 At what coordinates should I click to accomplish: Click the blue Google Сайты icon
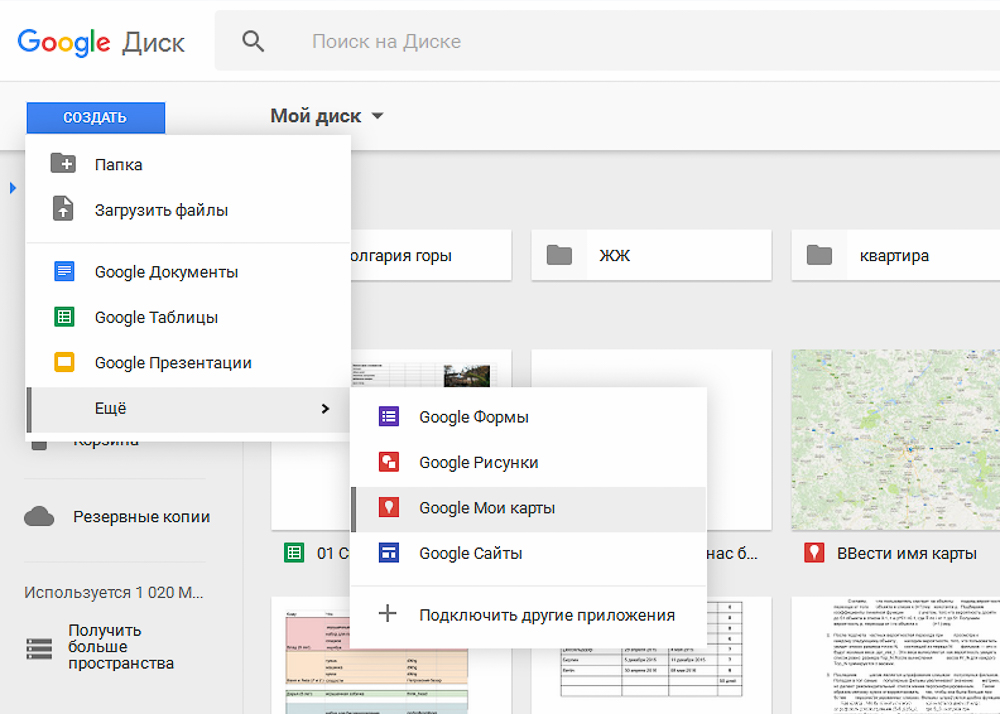coord(388,552)
